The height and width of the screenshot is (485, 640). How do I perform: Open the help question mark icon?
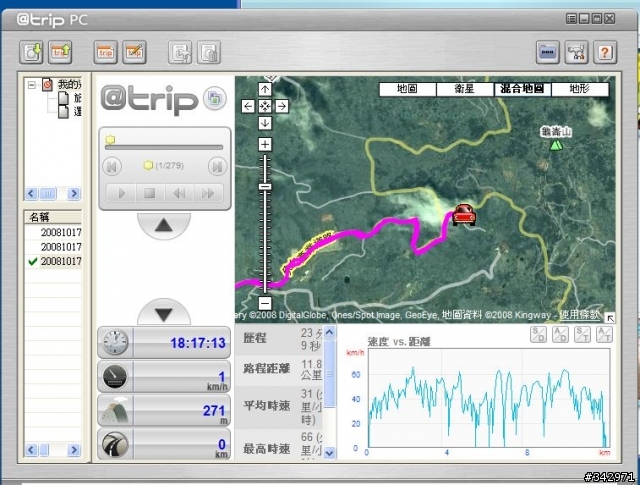coord(605,52)
